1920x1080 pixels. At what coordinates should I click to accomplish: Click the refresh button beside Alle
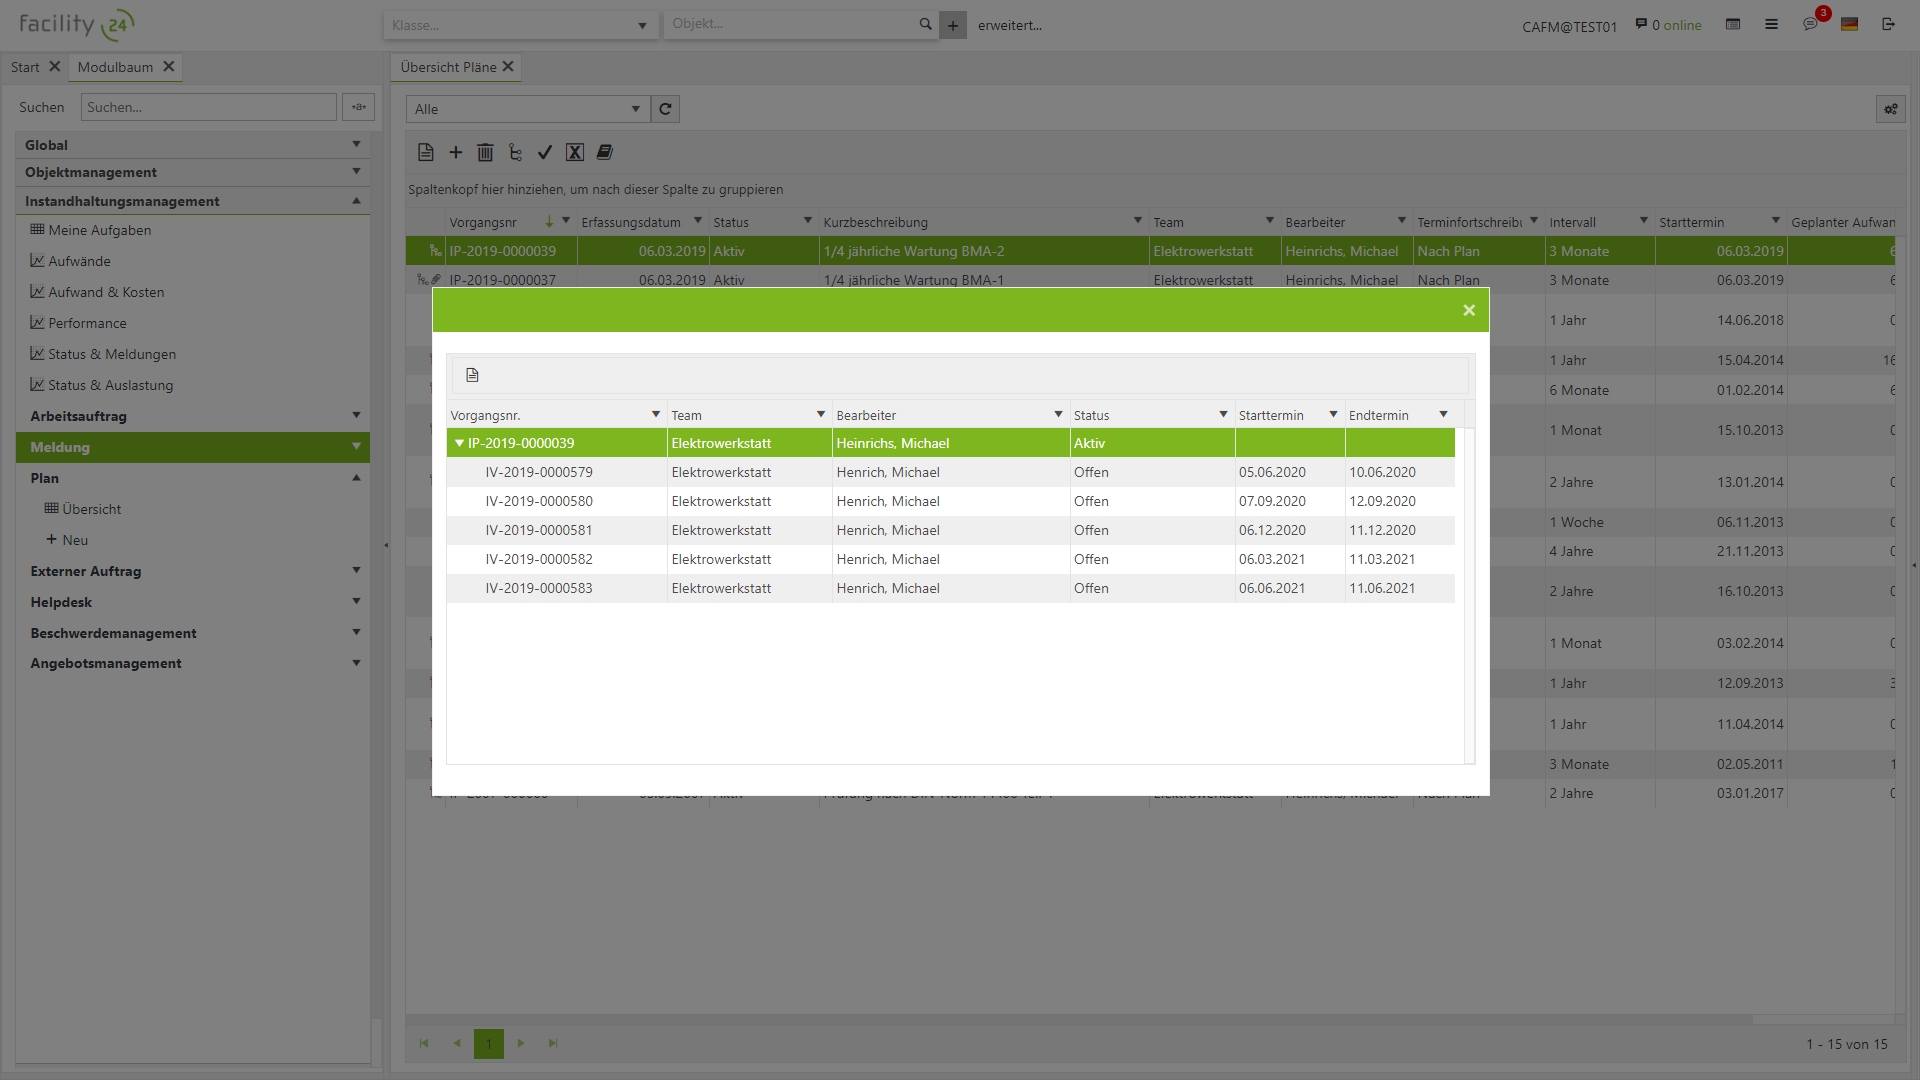[665, 109]
